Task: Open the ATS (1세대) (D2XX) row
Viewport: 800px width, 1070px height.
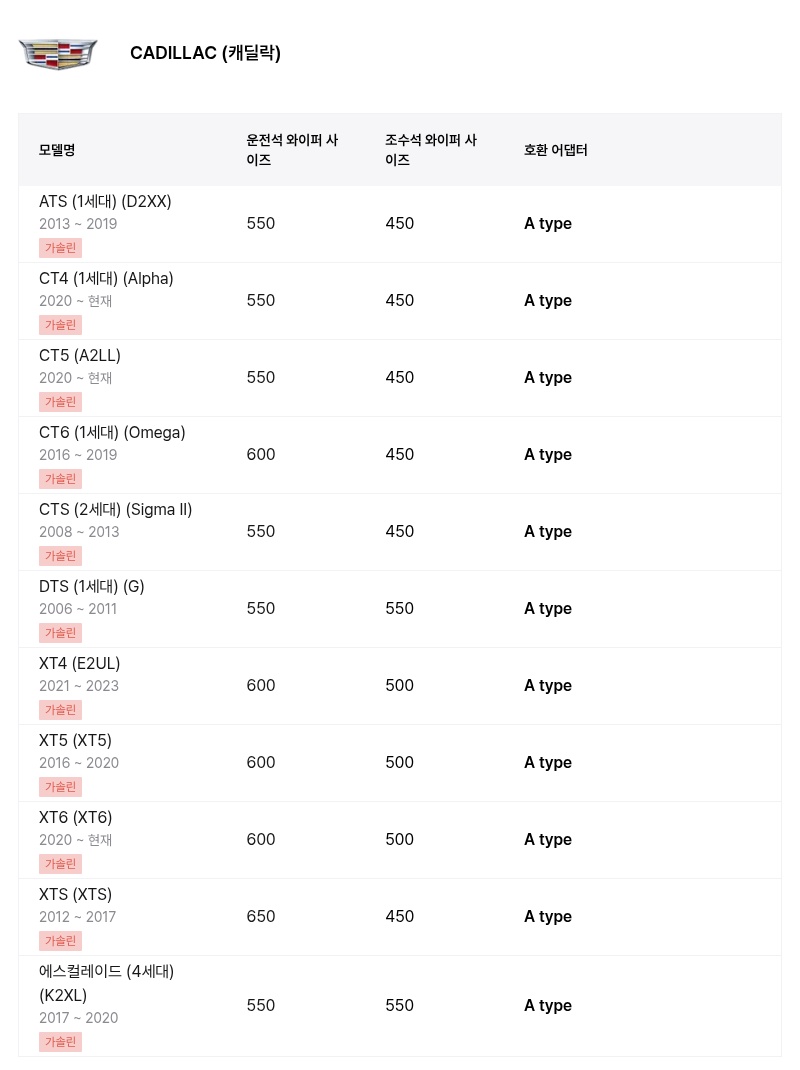Action: pyautogui.click(x=399, y=224)
